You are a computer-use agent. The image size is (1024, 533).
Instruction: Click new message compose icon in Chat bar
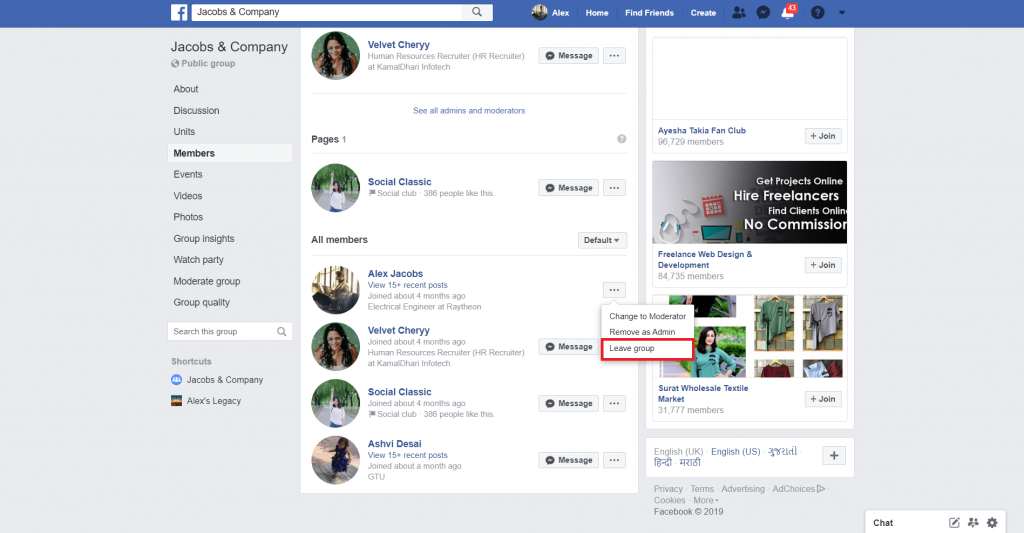[954, 523]
